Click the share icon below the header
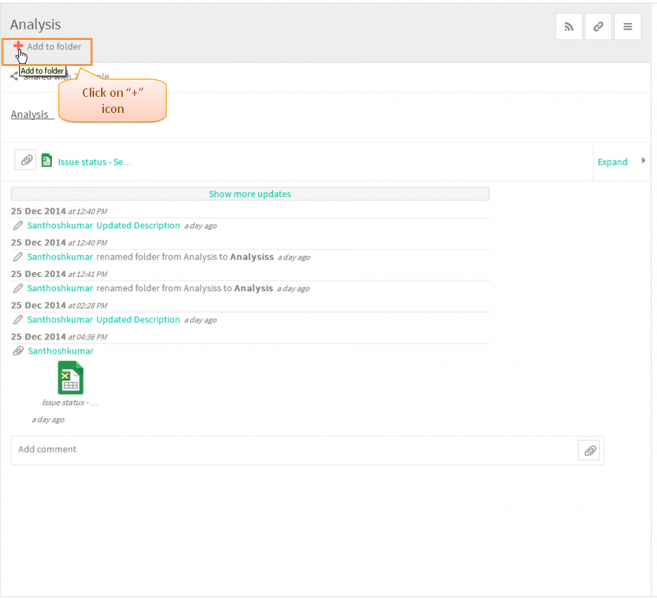 [14, 76]
